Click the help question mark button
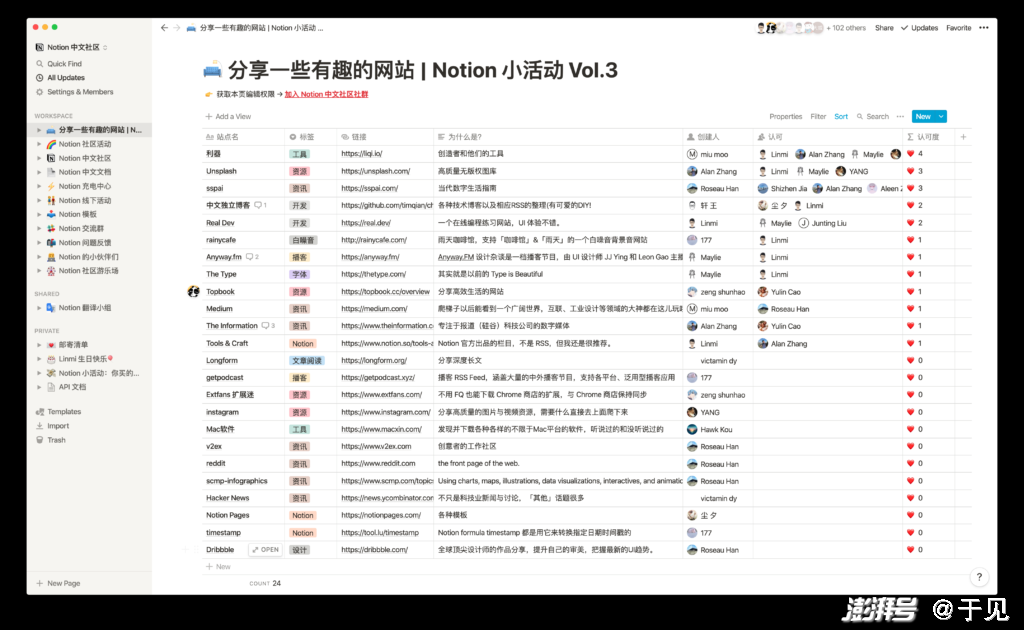 (x=979, y=577)
